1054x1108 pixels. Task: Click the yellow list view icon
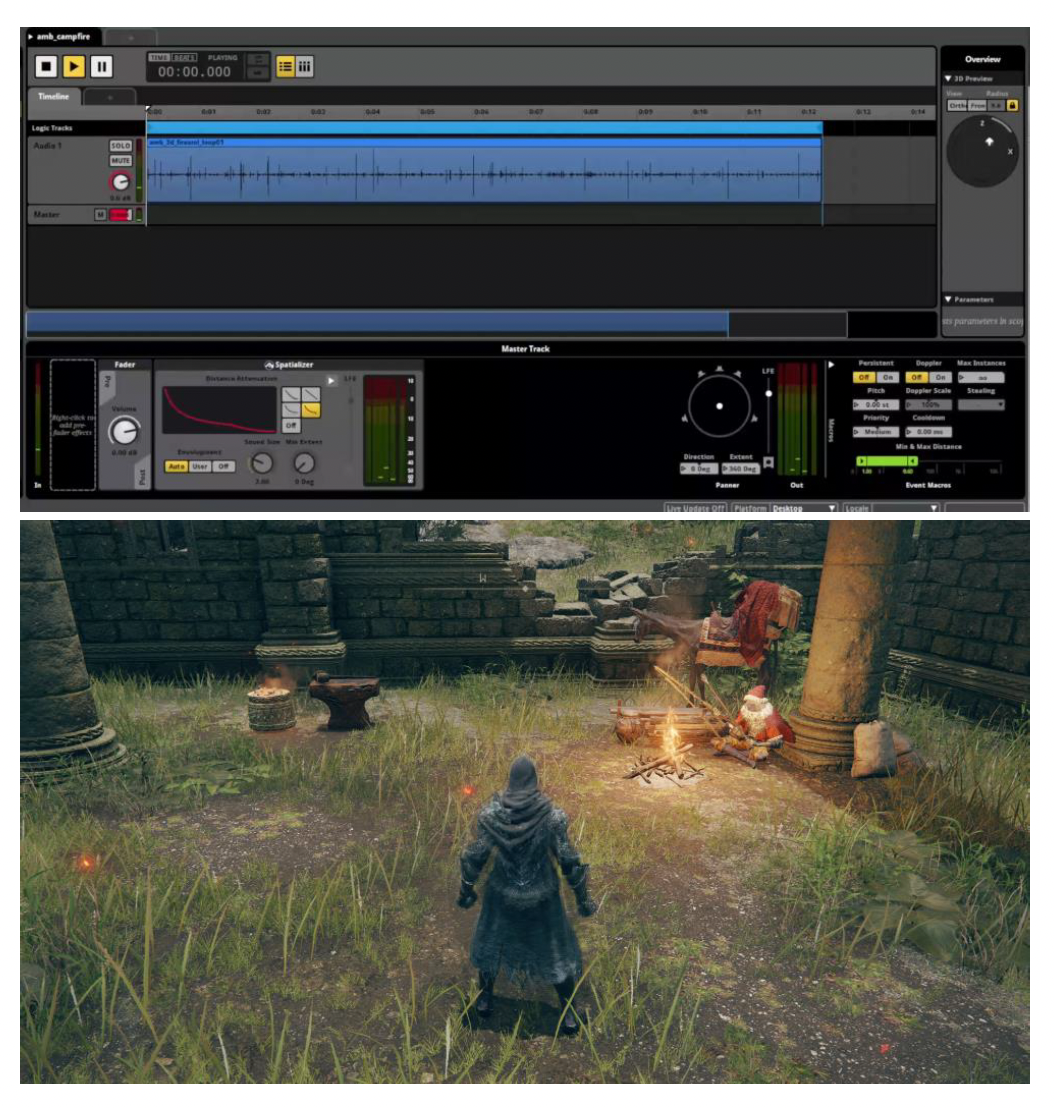click(x=285, y=67)
